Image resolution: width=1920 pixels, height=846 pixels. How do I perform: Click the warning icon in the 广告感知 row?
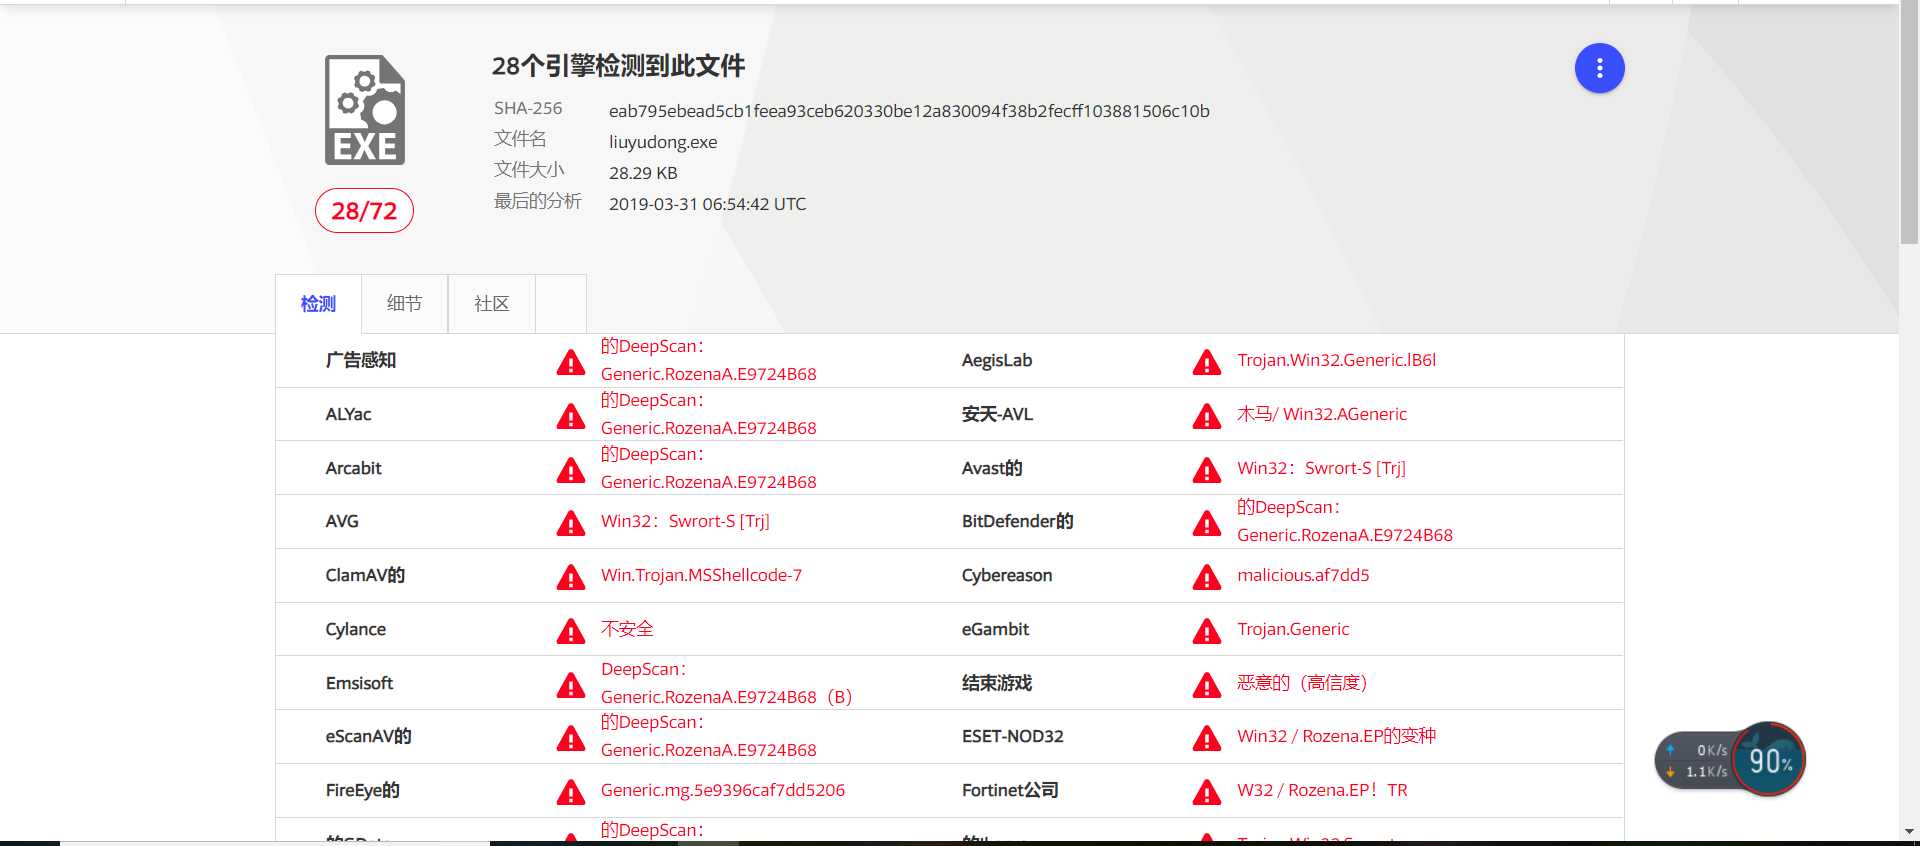571,362
